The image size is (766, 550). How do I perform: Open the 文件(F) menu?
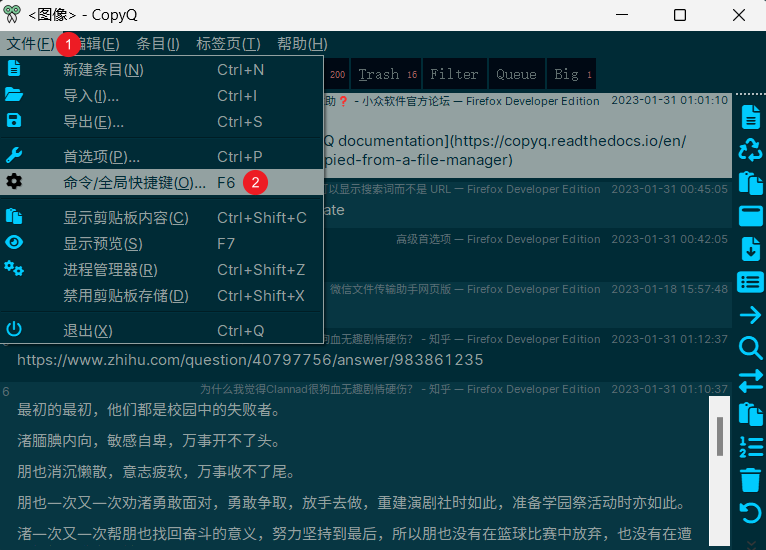30,44
